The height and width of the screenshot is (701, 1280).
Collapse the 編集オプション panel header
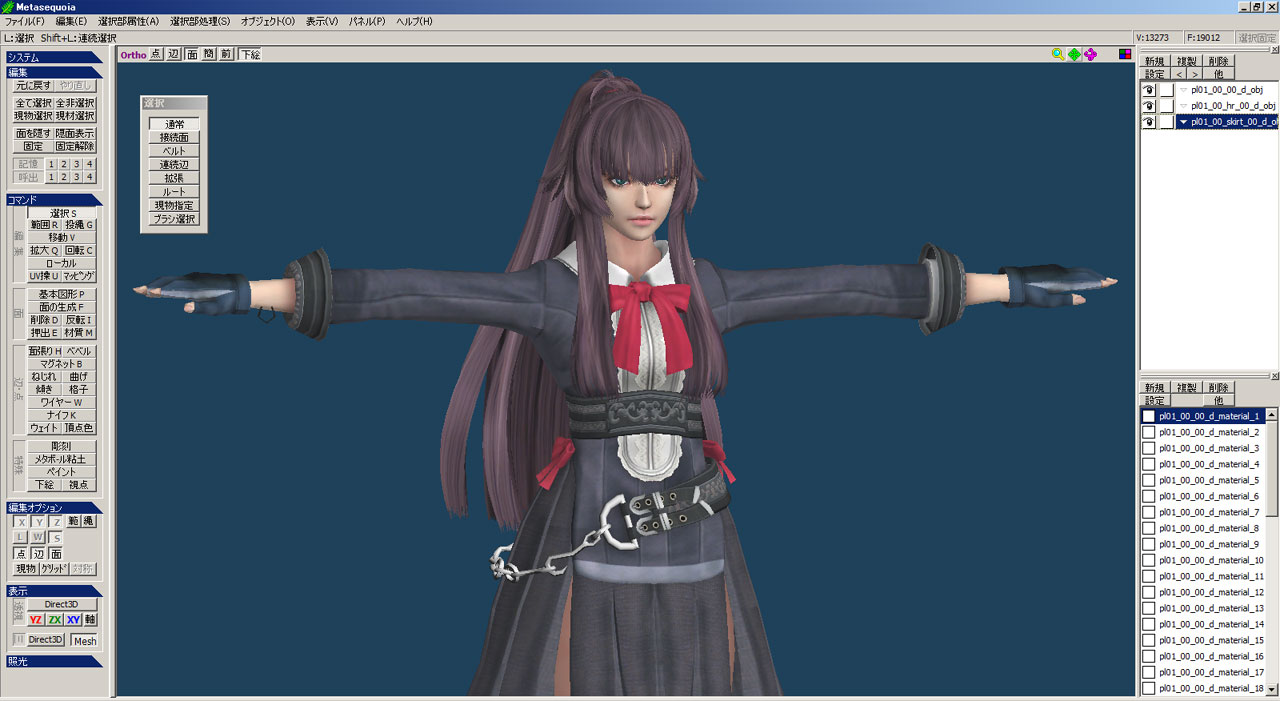(54, 508)
